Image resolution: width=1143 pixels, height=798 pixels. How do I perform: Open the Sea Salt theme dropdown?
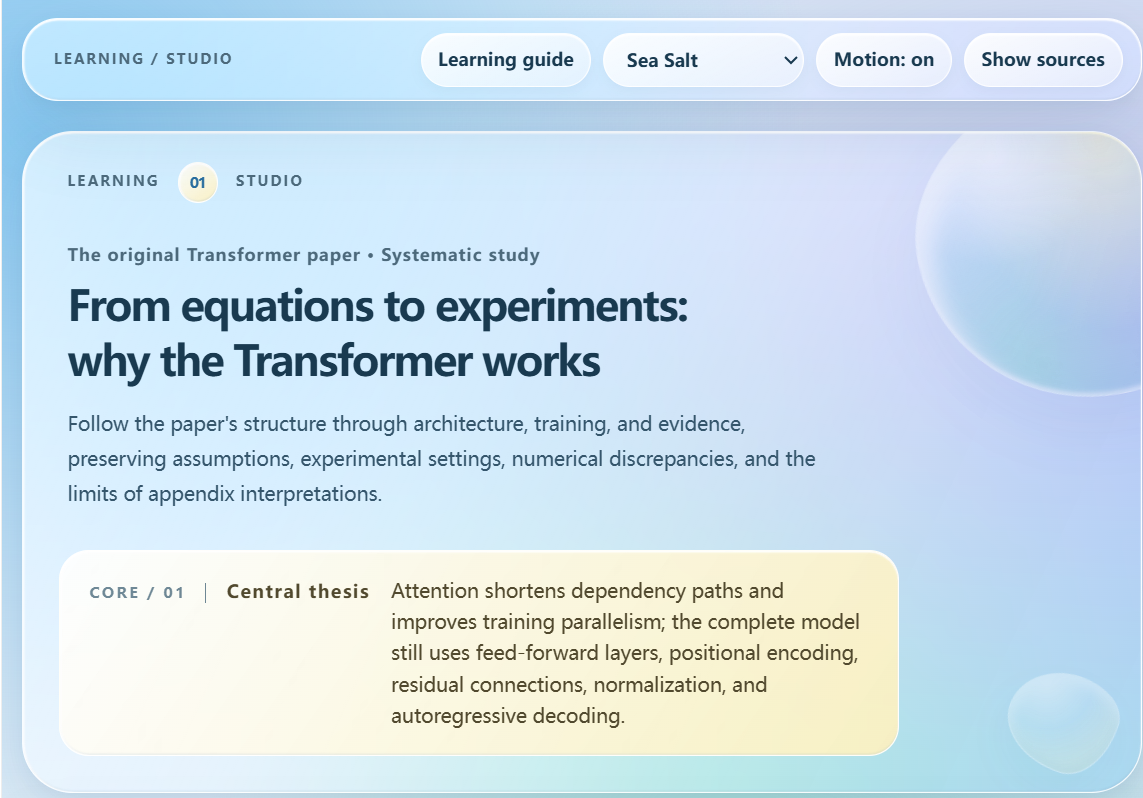click(x=703, y=60)
